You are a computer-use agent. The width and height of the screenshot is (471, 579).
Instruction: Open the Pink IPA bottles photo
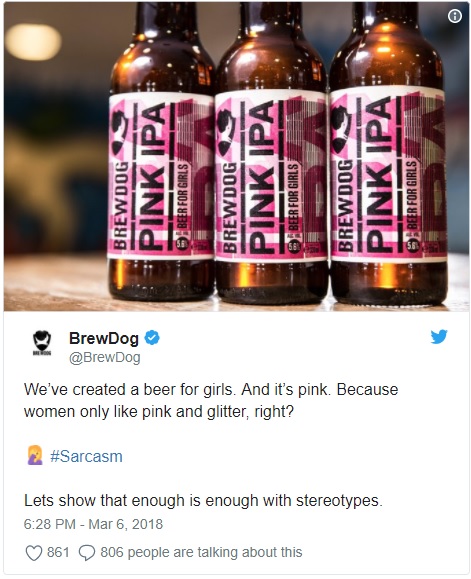236,157
